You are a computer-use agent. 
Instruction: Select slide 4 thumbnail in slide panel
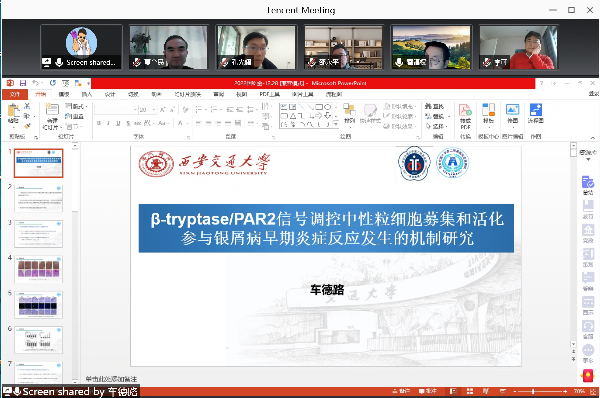point(38,269)
